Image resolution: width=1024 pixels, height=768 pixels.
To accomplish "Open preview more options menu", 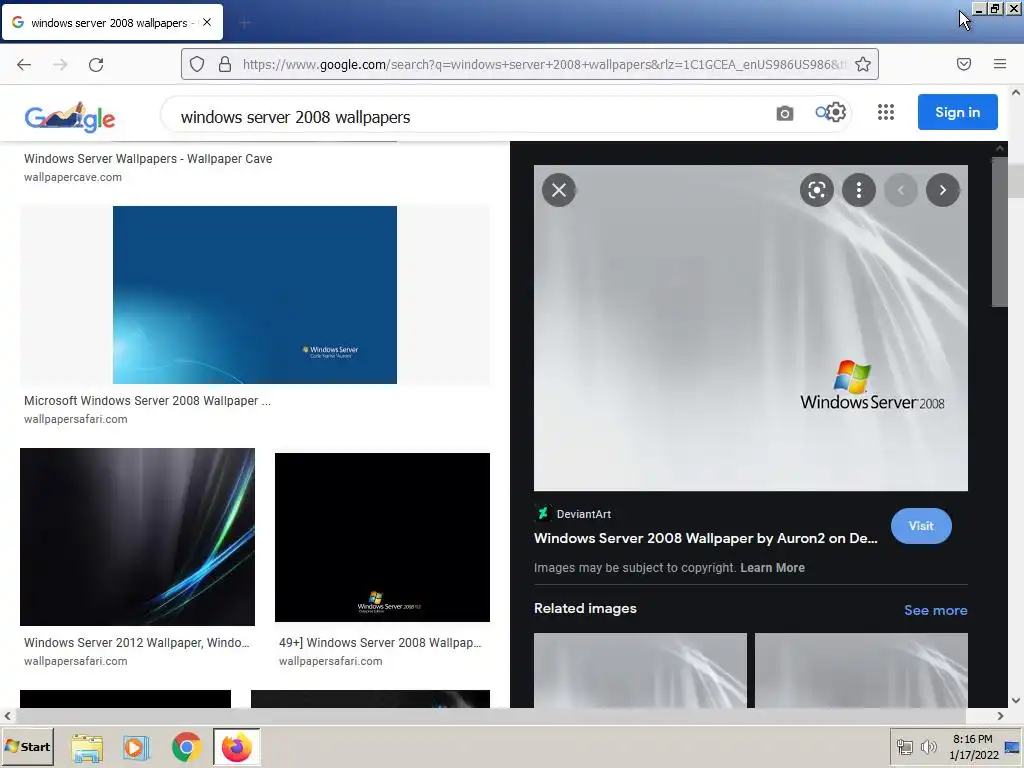I will point(859,190).
